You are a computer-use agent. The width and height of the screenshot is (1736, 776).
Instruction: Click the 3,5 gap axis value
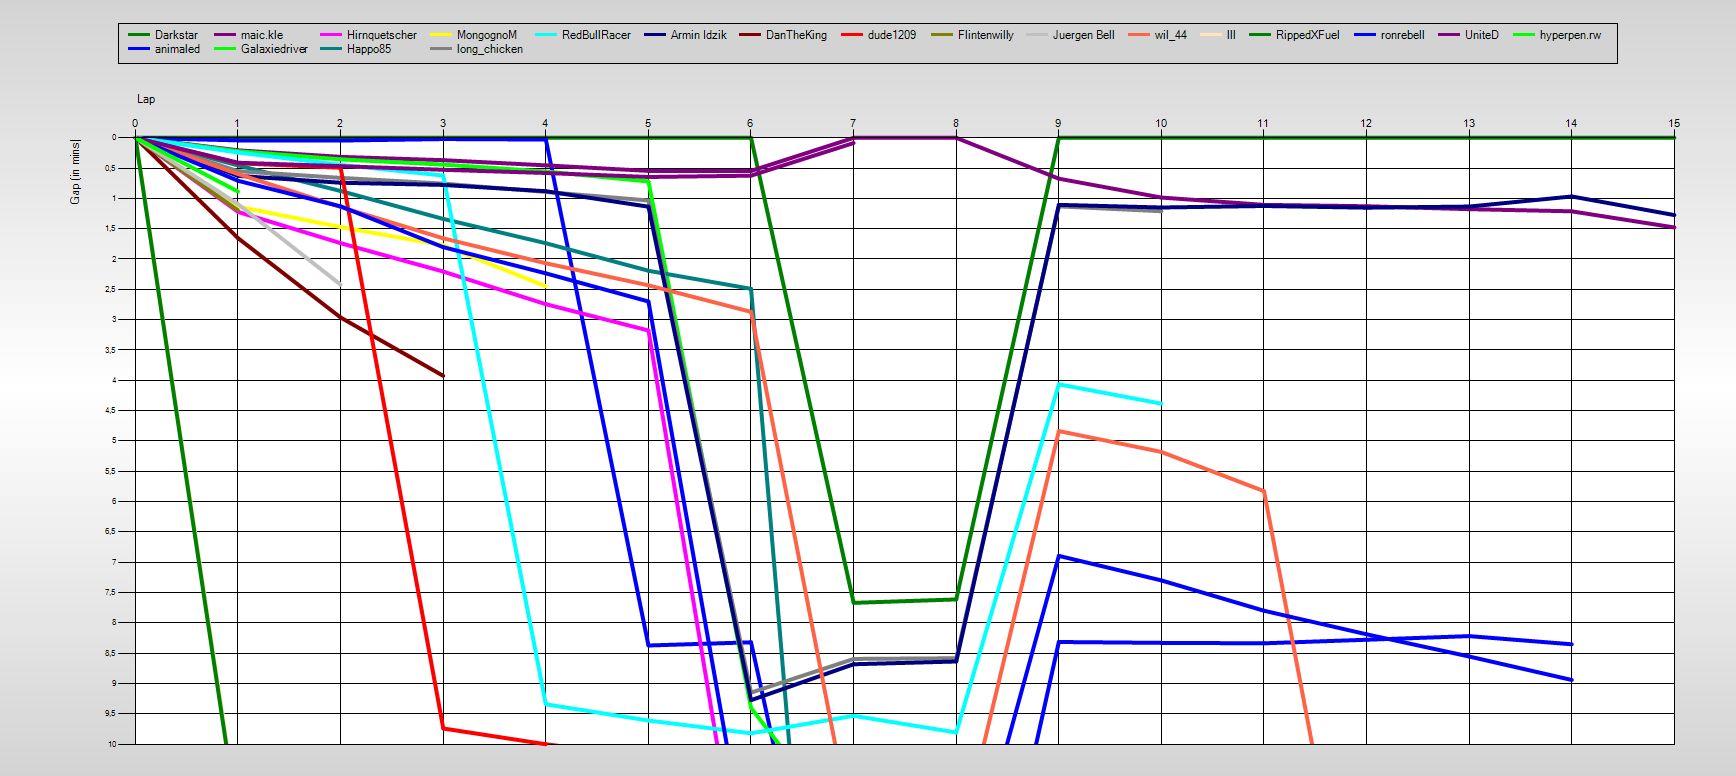click(x=111, y=350)
